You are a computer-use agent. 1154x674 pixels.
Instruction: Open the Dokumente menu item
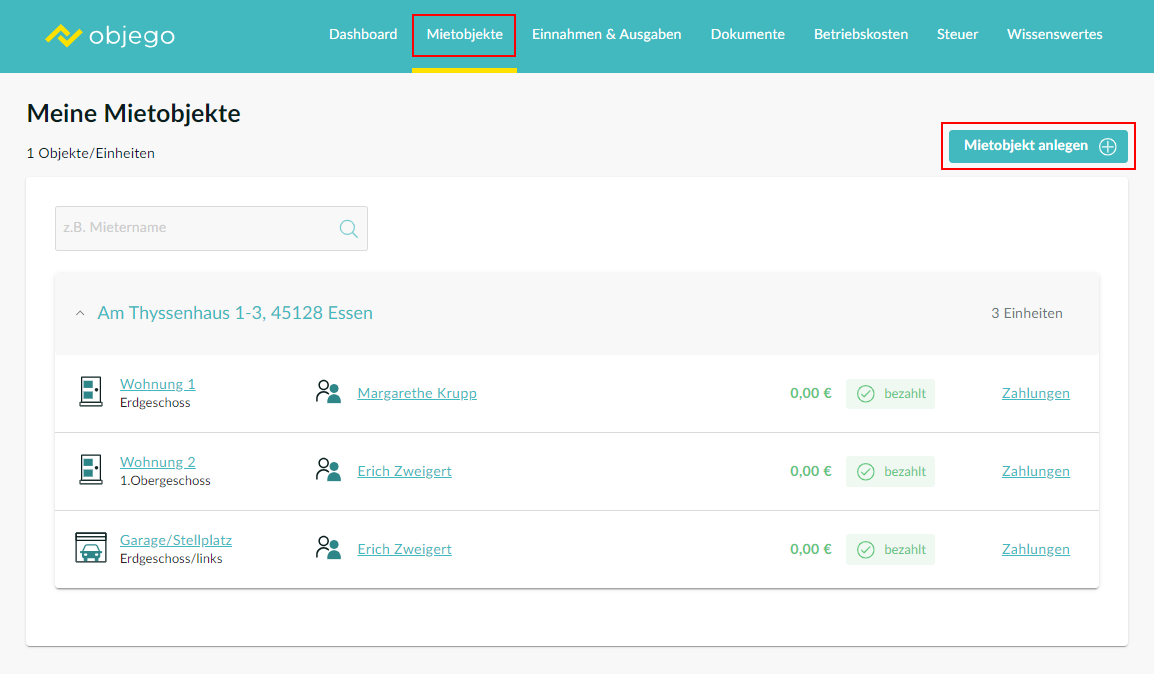(x=747, y=34)
